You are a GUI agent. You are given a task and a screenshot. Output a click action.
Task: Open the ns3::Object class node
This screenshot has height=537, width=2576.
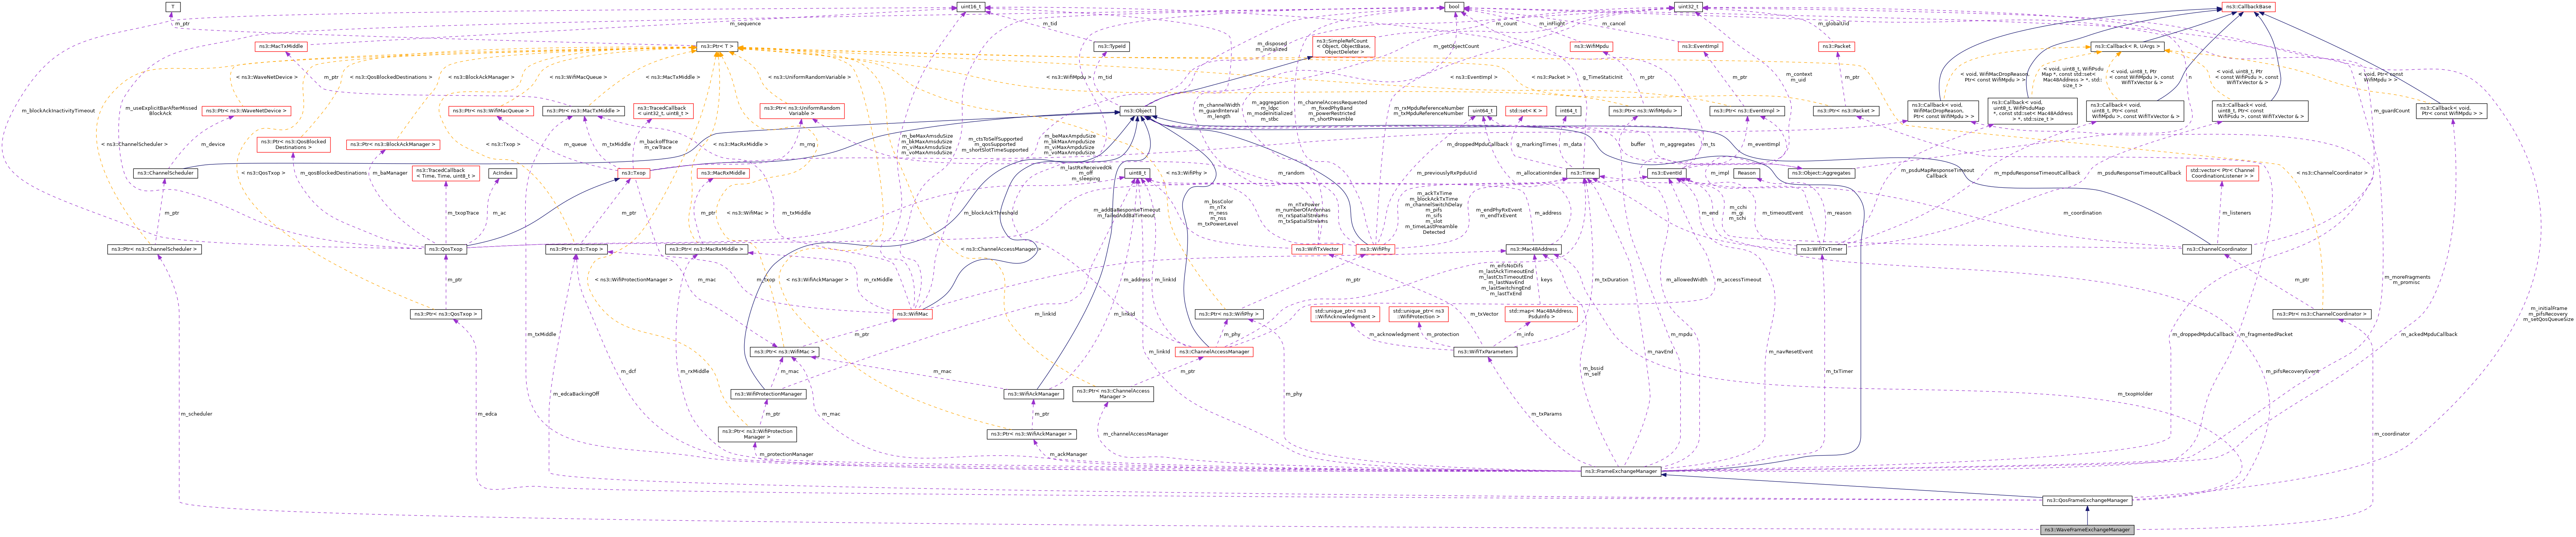point(1137,111)
